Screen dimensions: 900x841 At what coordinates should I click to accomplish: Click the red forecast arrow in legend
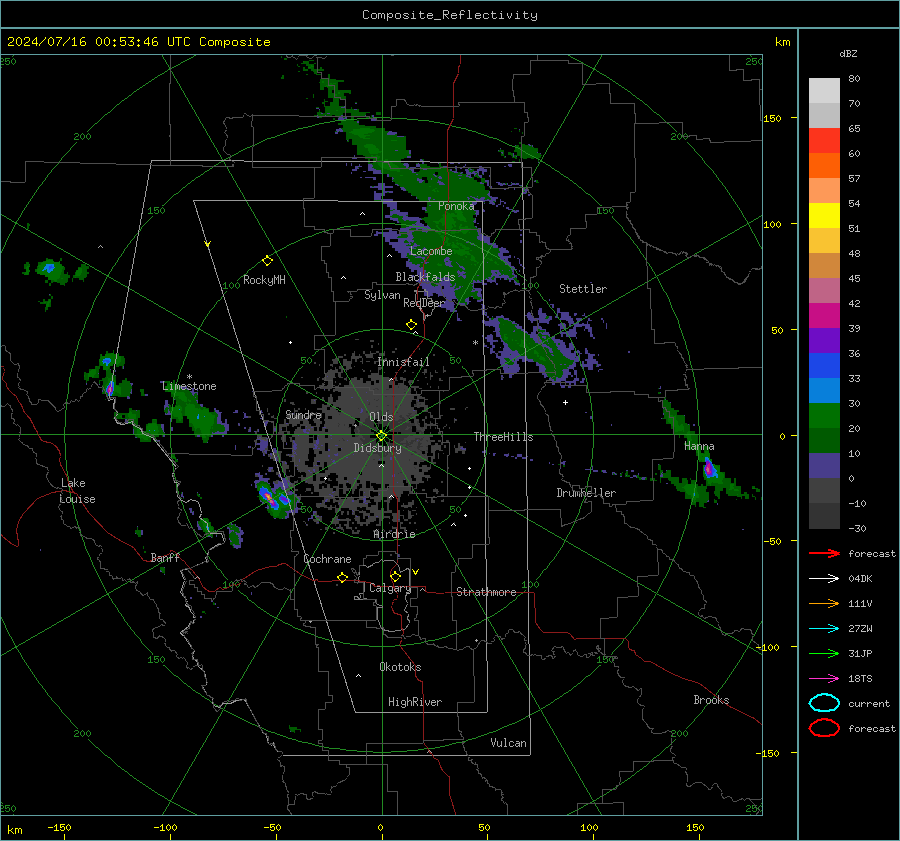(x=824, y=553)
